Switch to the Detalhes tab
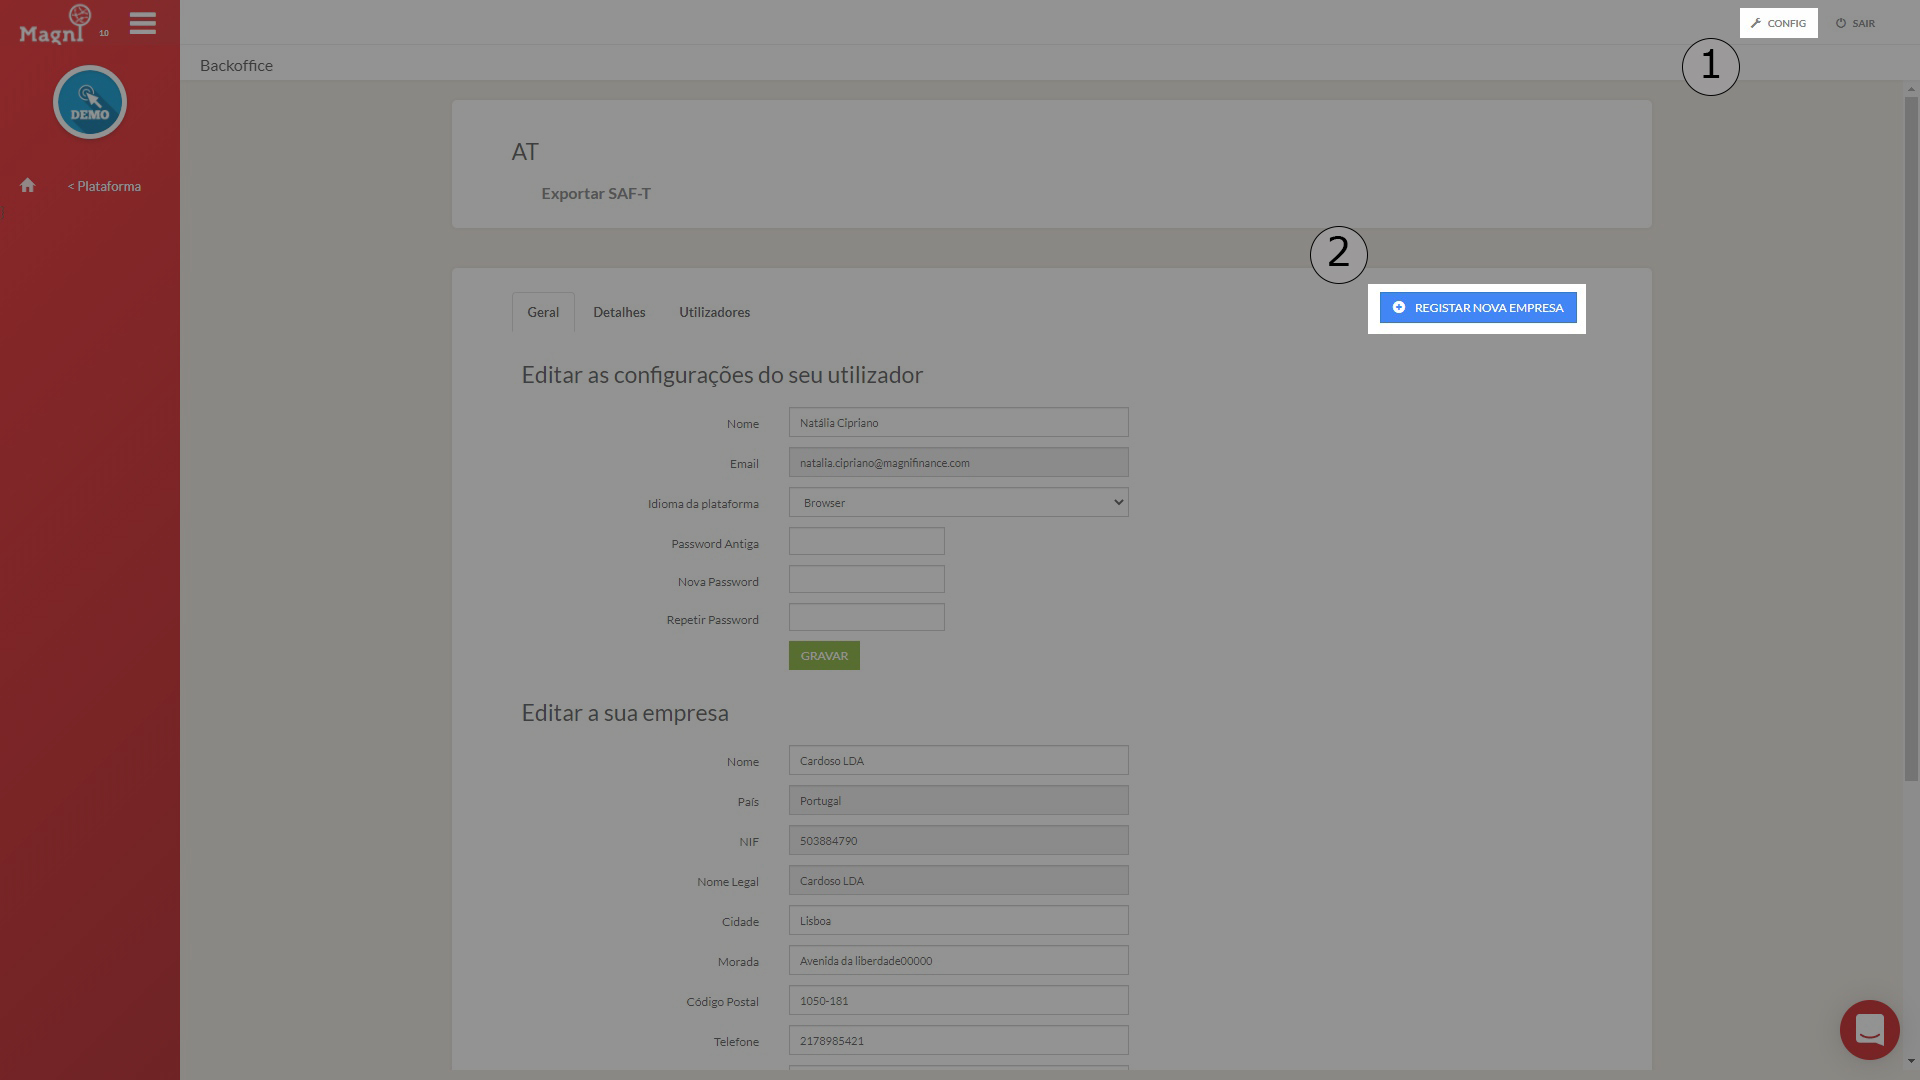The image size is (1920, 1080). tap(619, 313)
